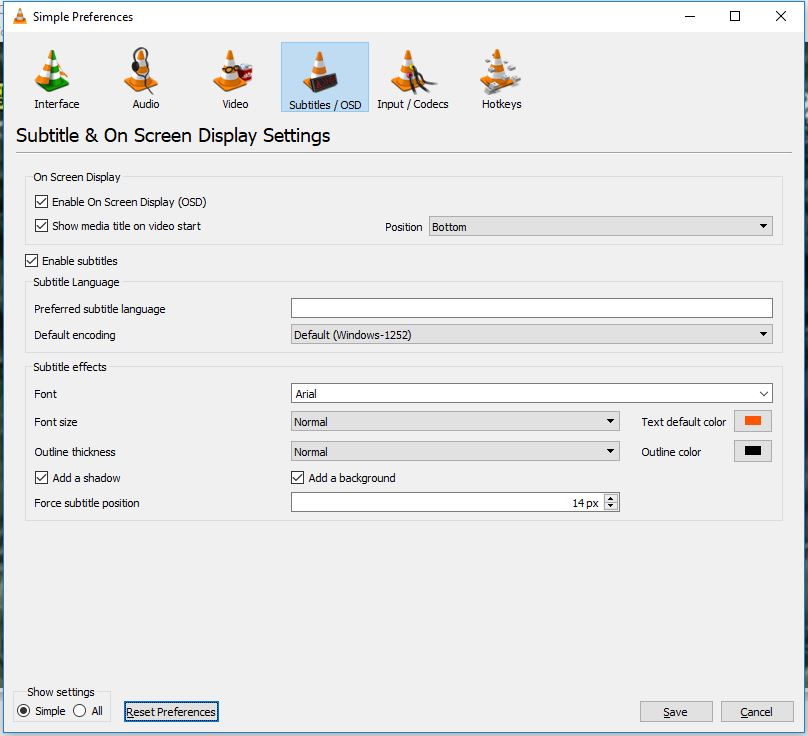Select the All show settings radio button
Screen dimensions: 808x736
79,711
